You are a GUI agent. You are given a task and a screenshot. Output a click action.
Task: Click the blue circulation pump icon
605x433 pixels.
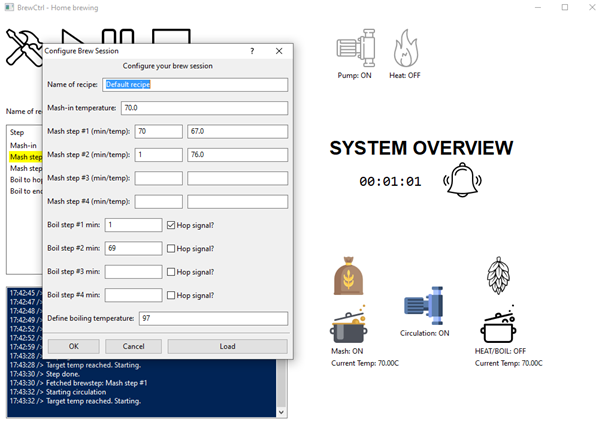point(426,308)
